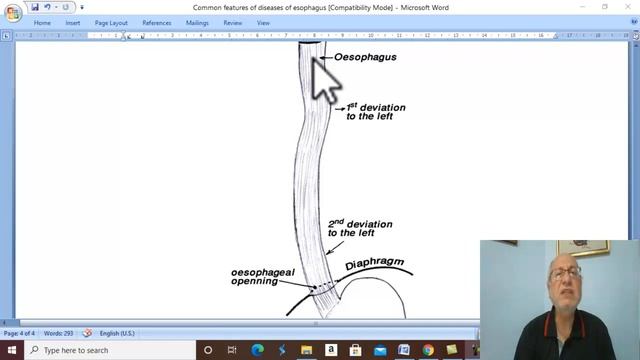Open the Windows Start menu
Screen dimensions: 640x360
tap(12, 350)
